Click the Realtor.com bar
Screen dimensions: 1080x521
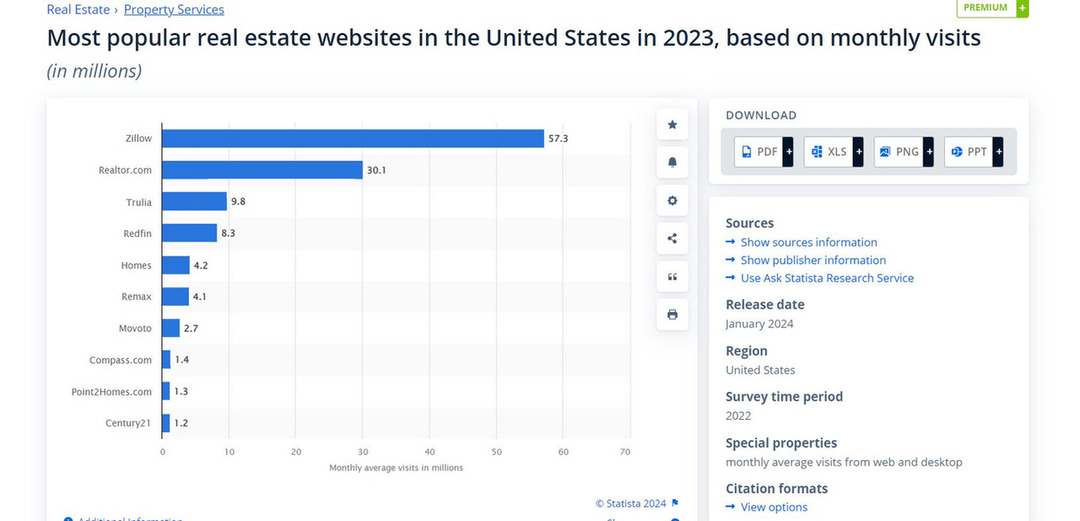click(262, 170)
